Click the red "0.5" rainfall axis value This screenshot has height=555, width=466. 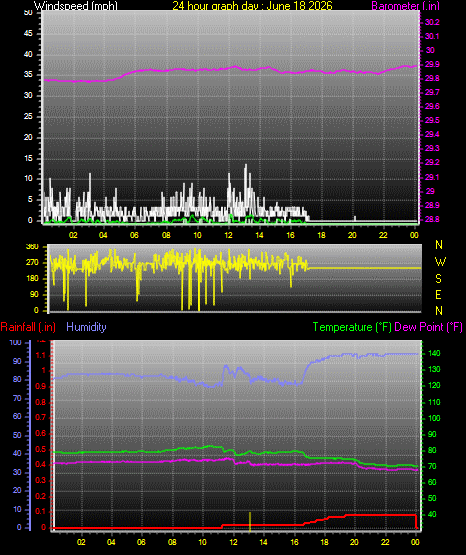41,449
